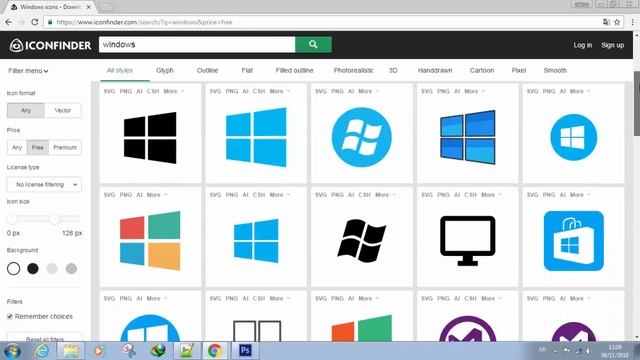Expand More formats on black monitor card
The height and width of the screenshot is (360, 640).
tap(491, 195)
